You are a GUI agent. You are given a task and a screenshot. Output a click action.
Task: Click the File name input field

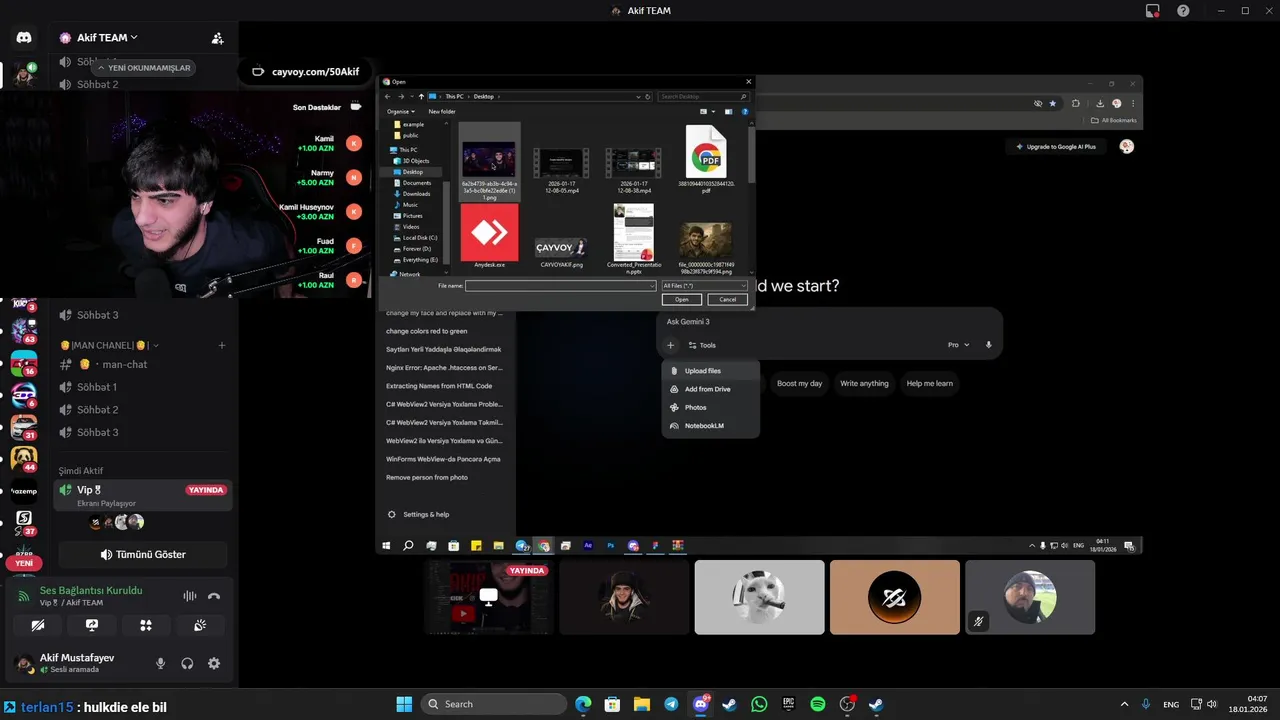tap(560, 286)
